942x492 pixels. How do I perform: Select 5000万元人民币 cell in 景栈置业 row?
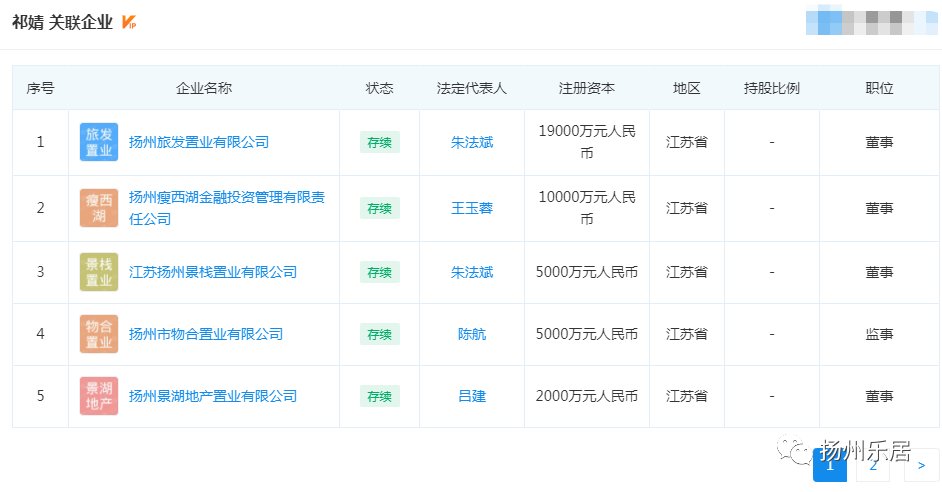click(x=587, y=272)
